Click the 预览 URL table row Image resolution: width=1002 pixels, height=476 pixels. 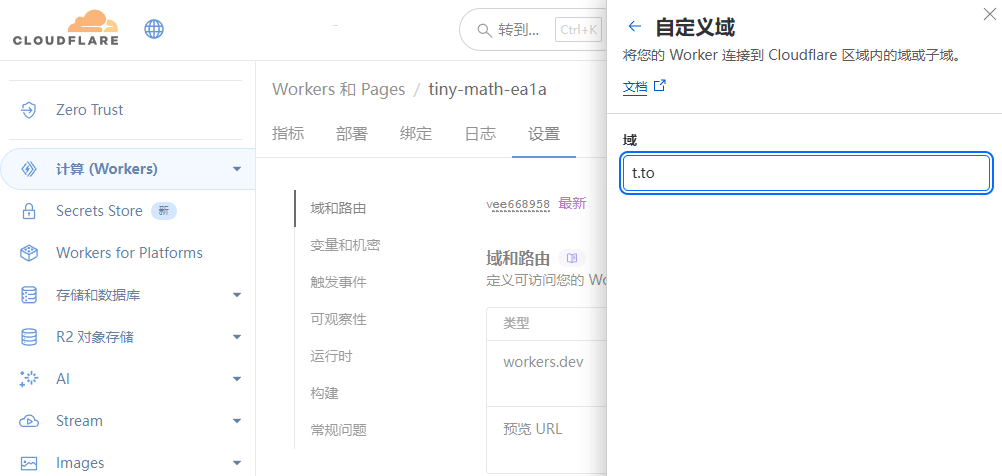(x=546, y=440)
